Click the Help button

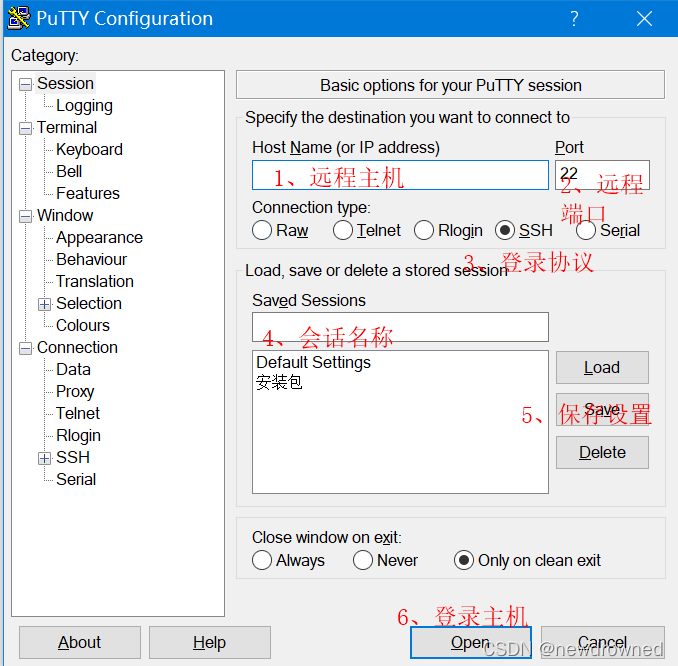pos(210,642)
